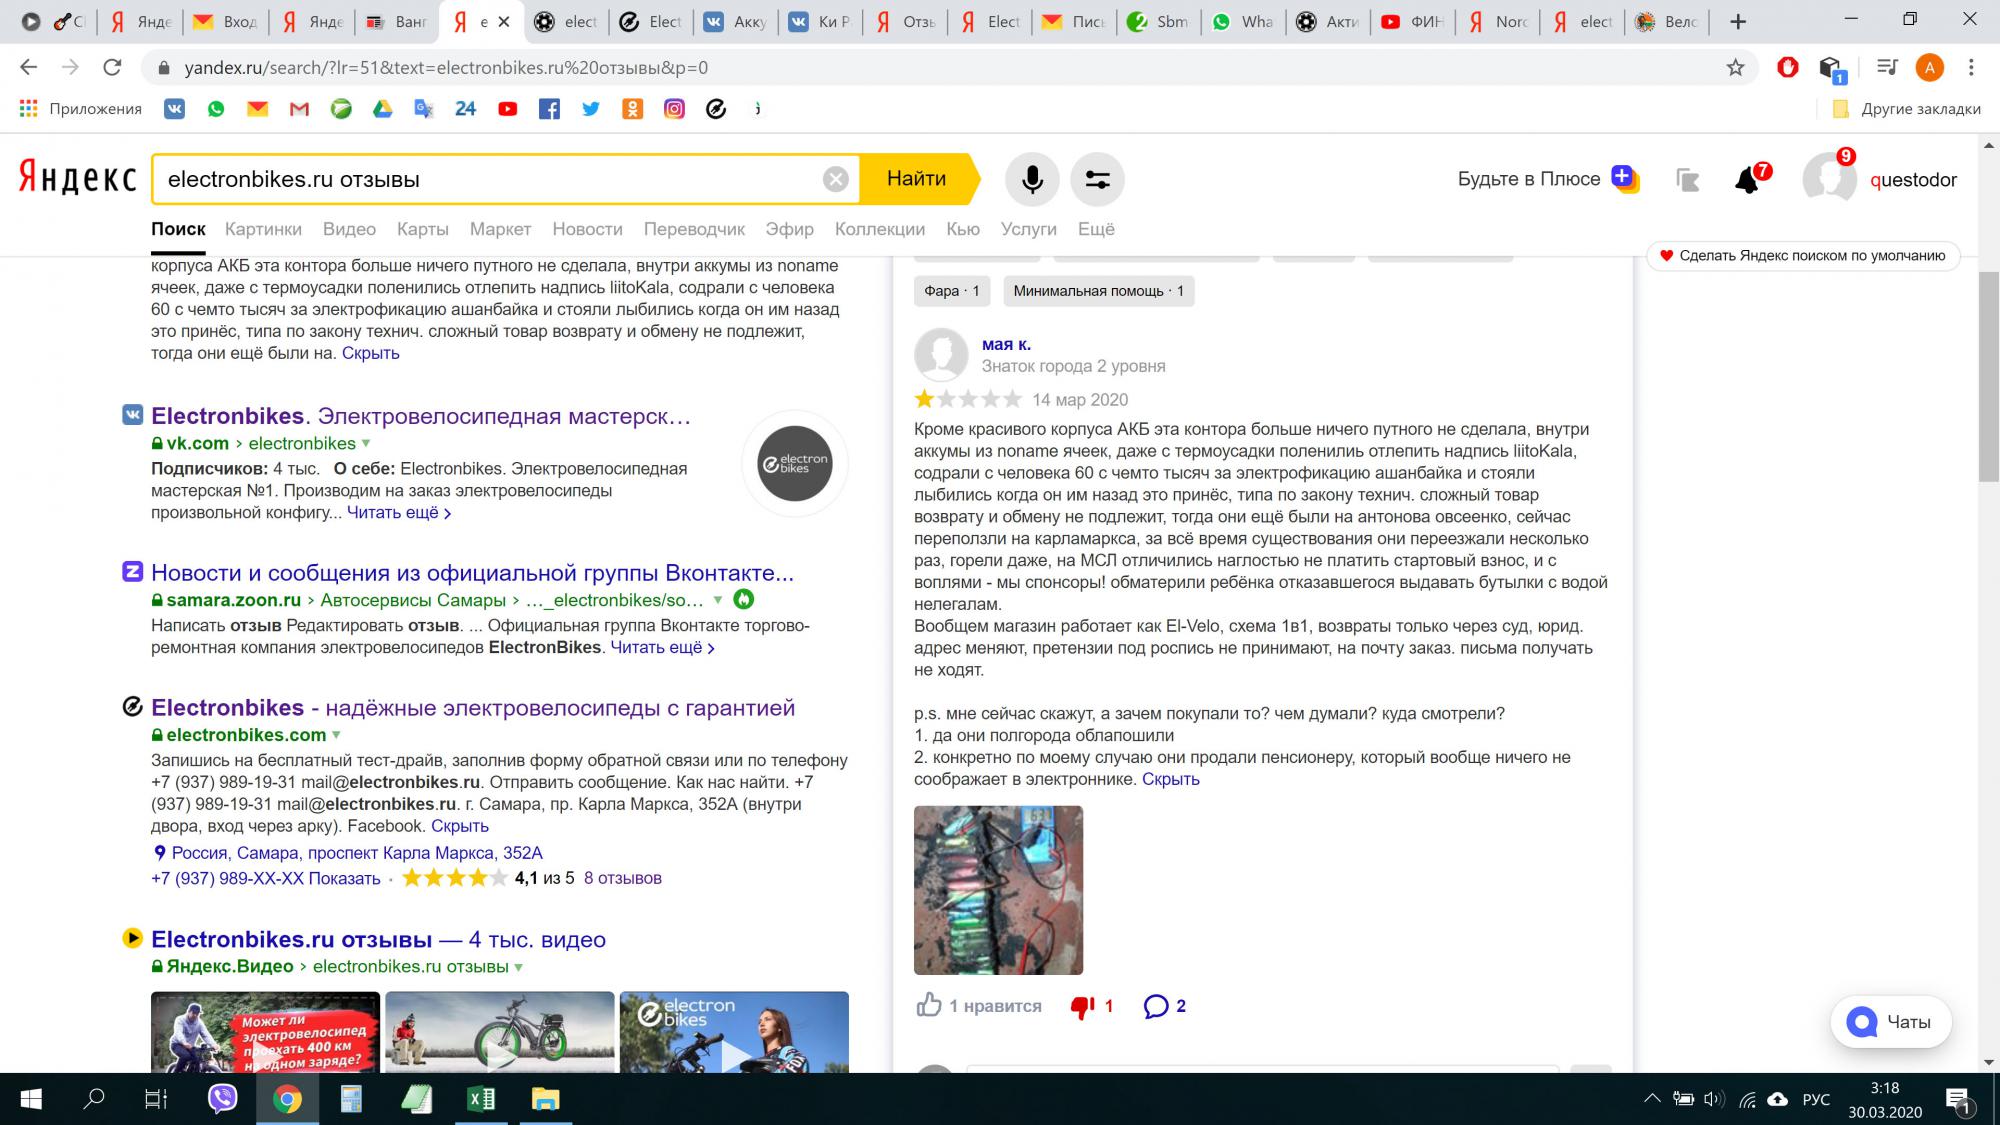Image resolution: width=2000 pixels, height=1125 pixels.
Task: Open 'Другие закладки' bookmarks folder
Action: pyautogui.click(x=1908, y=109)
